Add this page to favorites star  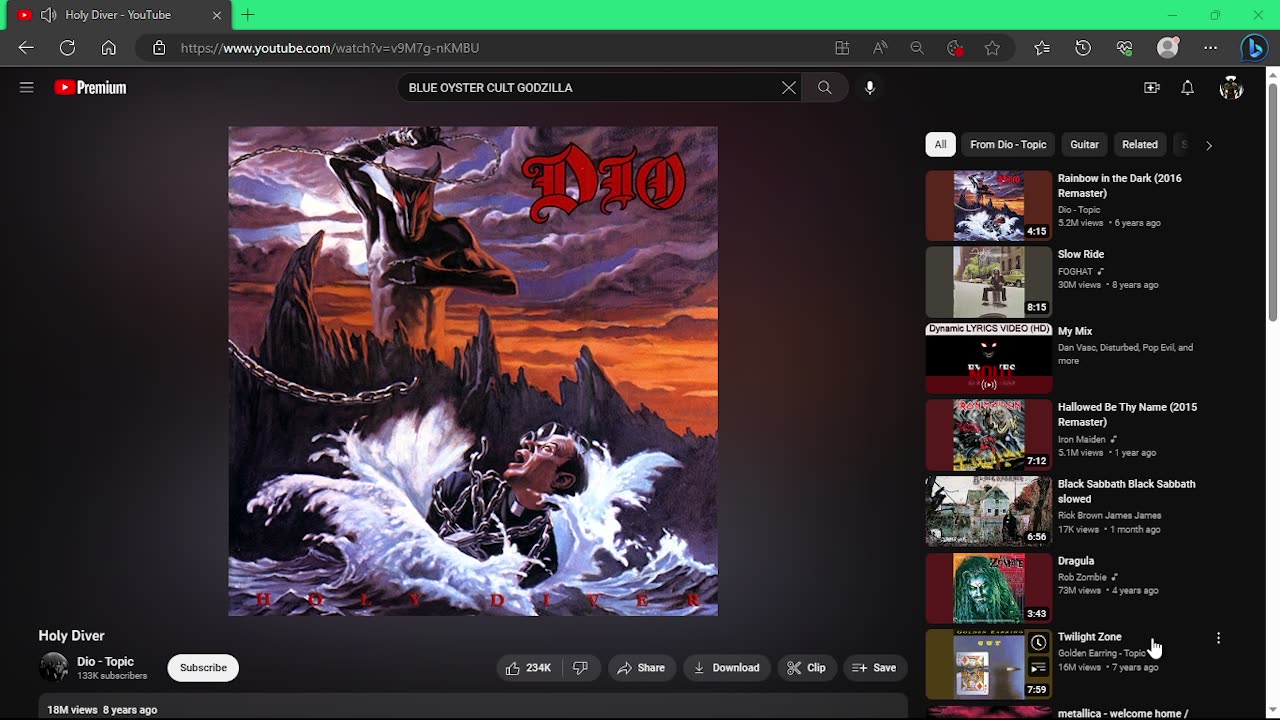pos(992,48)
